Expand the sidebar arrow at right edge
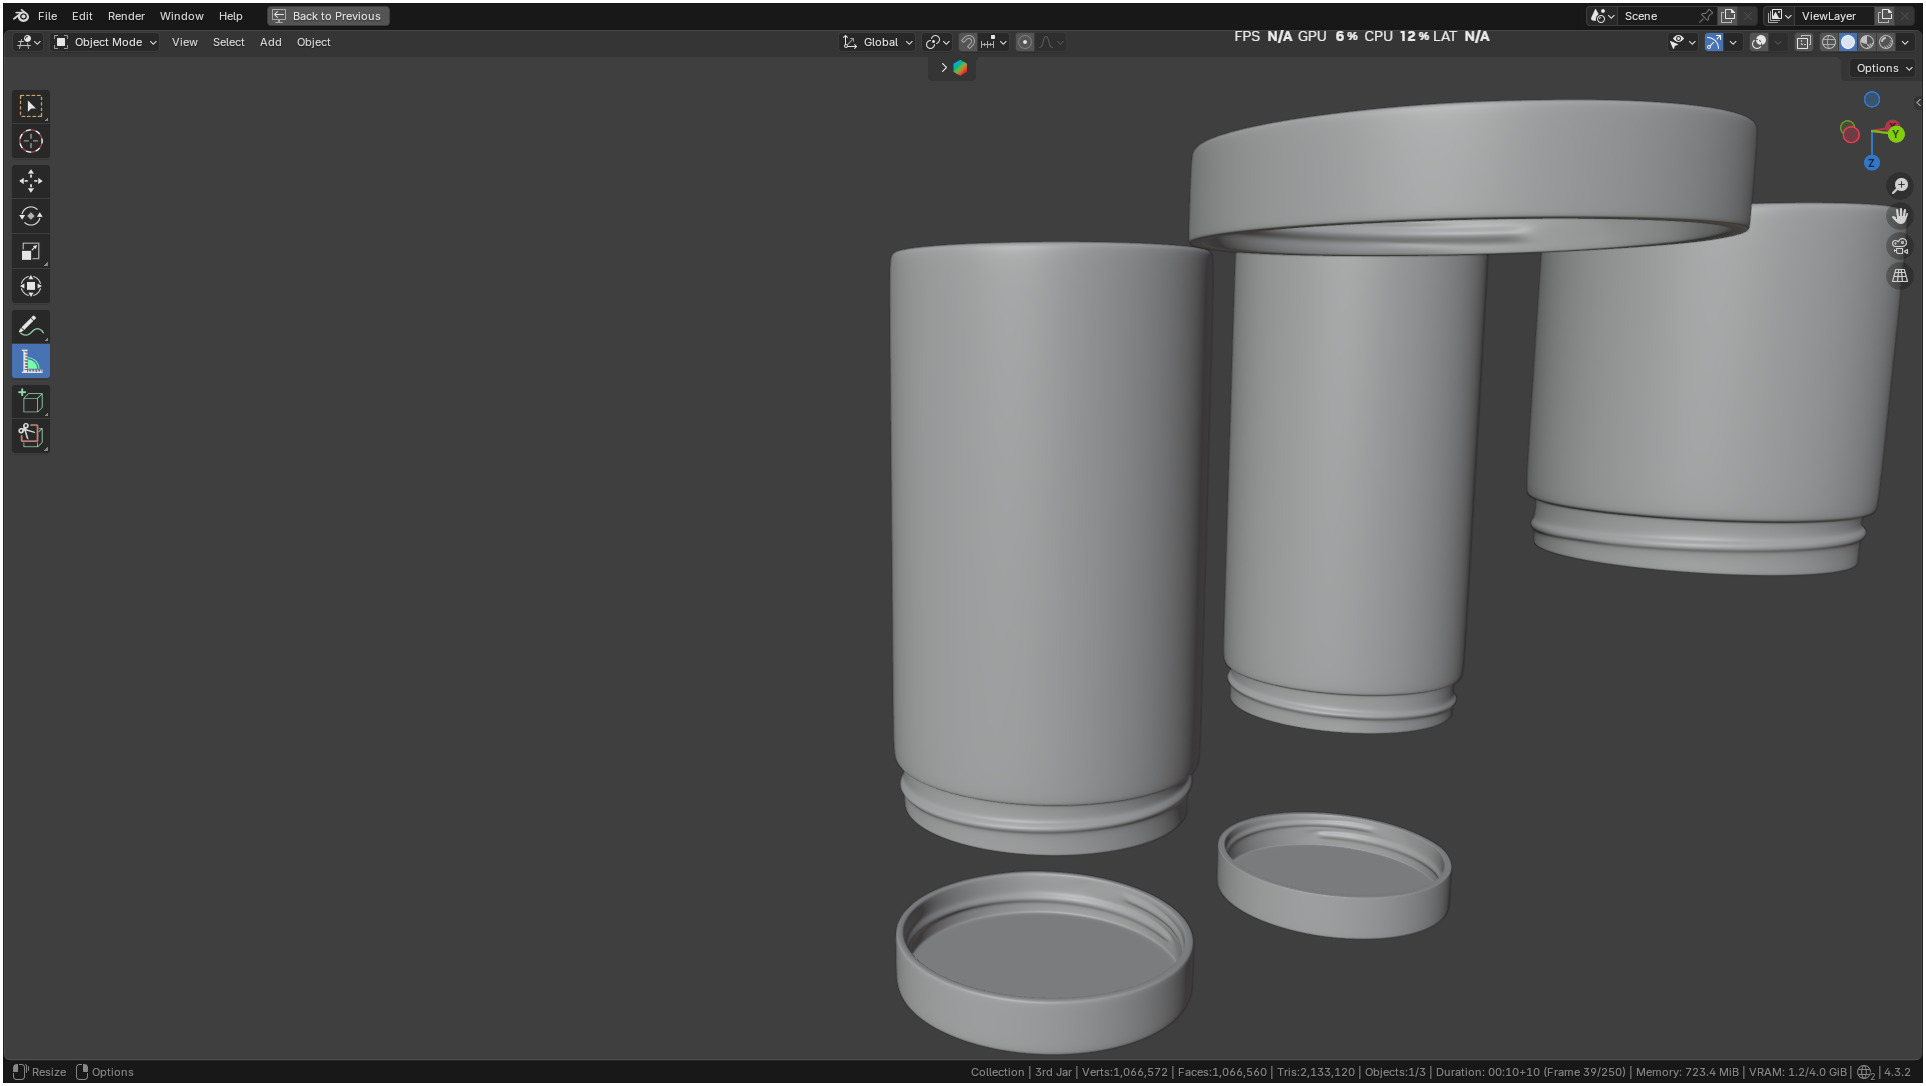Viewport: 1926px width, 1086px height. (x=1917, y=102)
